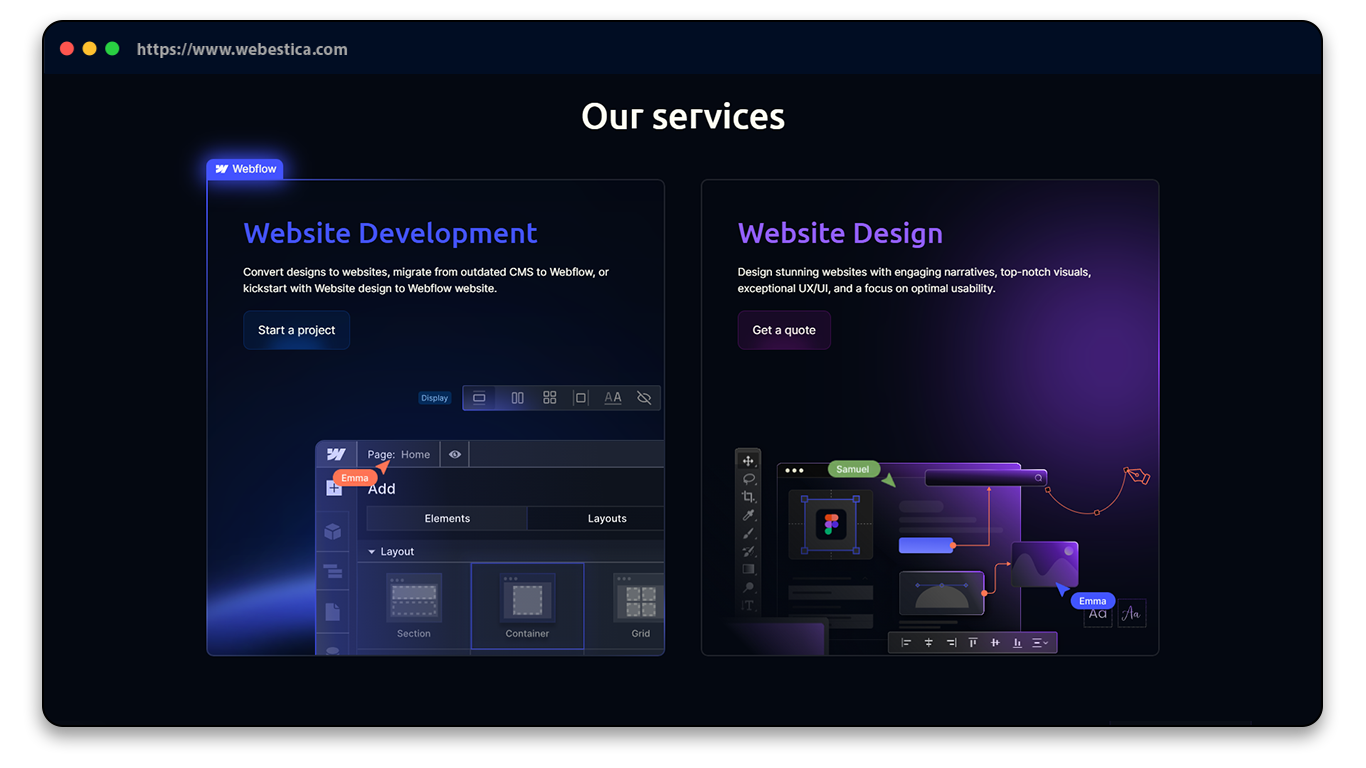Click the Webflow logo in editor header
Viewport: 1366px width, 768px height.
(336, 454)
